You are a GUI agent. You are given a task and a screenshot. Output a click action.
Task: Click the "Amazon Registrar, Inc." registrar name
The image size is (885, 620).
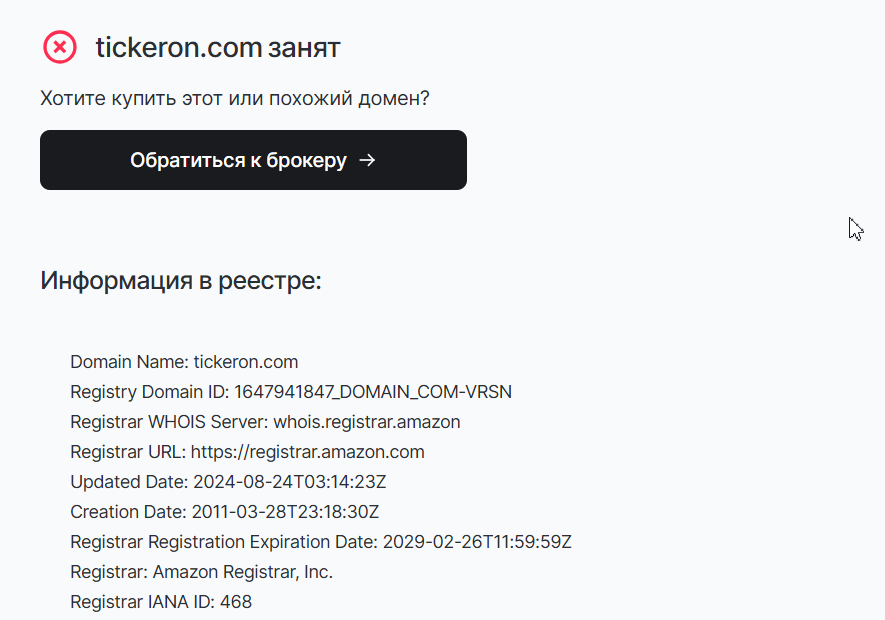coord(243,572)
